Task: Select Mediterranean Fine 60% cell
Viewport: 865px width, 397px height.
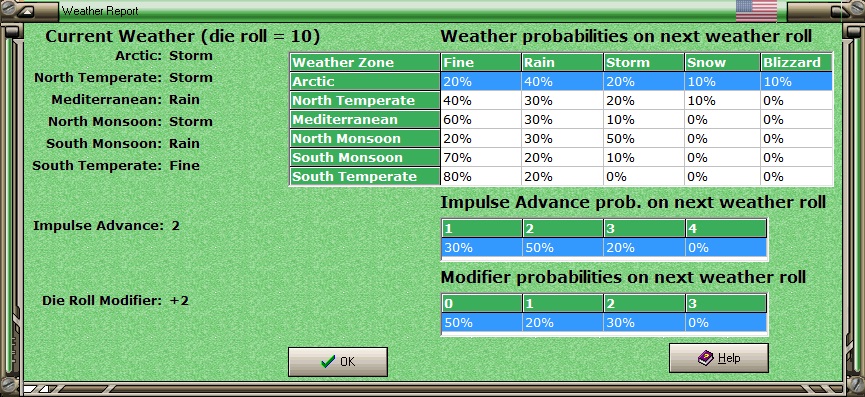Action: tap(481, 120)
